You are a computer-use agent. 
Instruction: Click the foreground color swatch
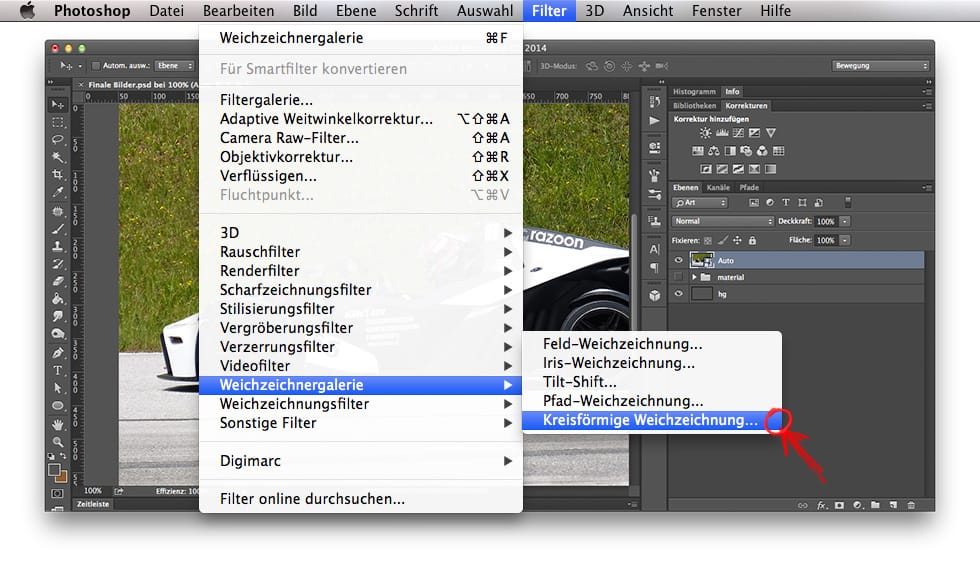click(x=54, y=469)
